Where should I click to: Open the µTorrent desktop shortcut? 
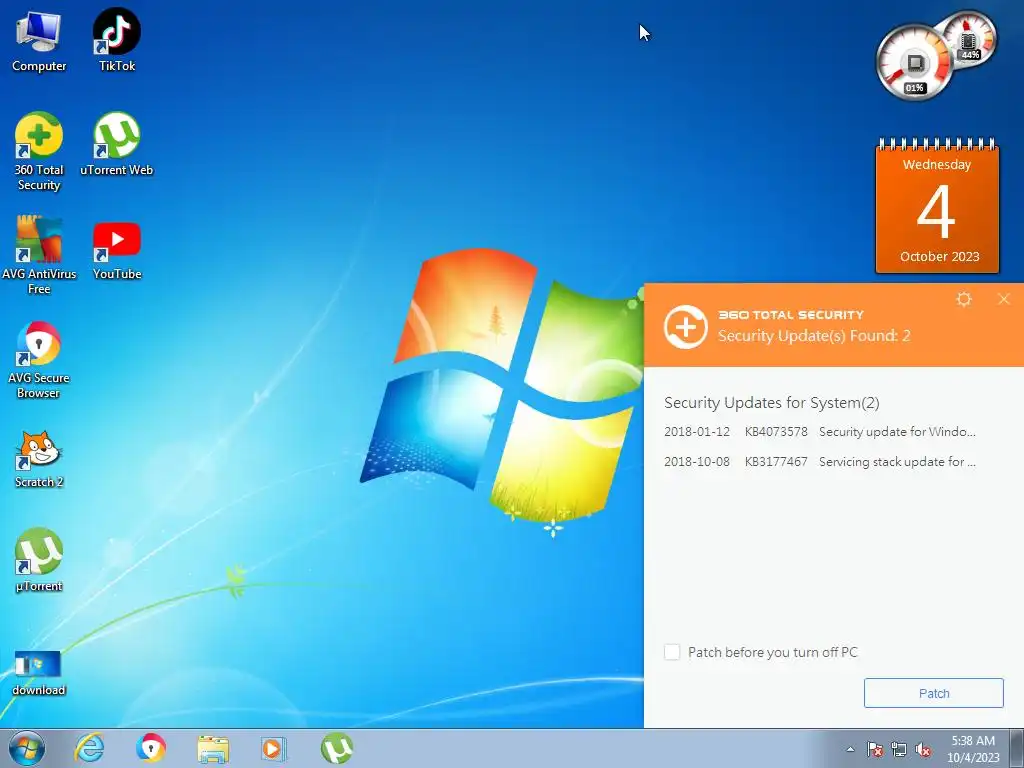[x=39, y=560]
